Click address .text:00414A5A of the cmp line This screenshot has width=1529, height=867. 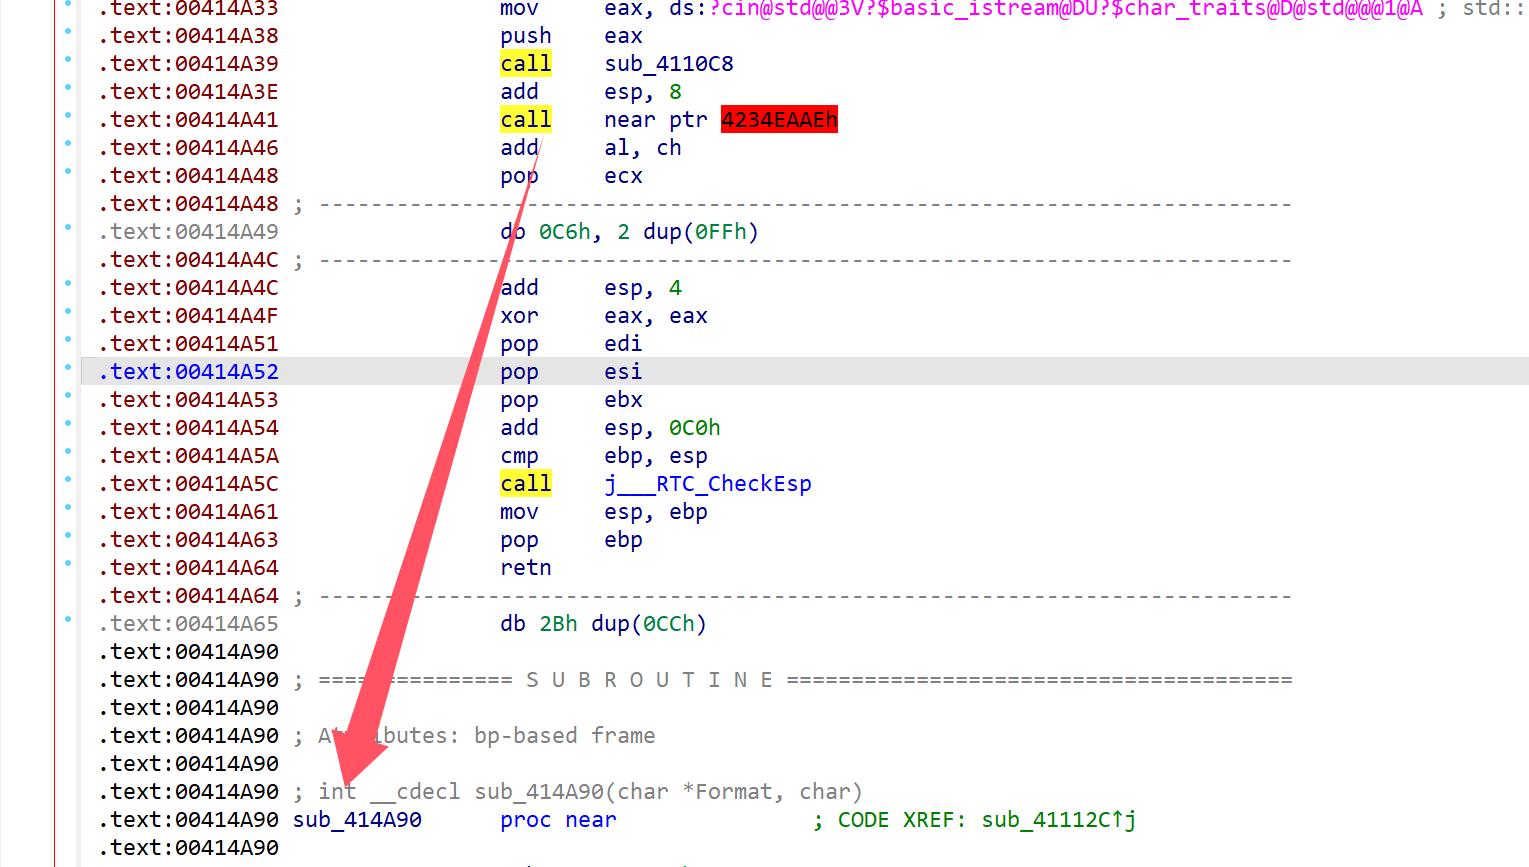coord(189,456)
